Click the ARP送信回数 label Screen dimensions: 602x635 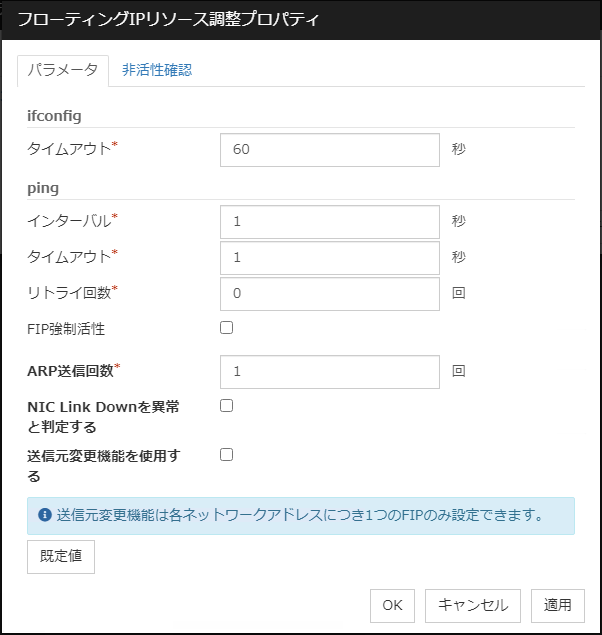pos(71,371)
